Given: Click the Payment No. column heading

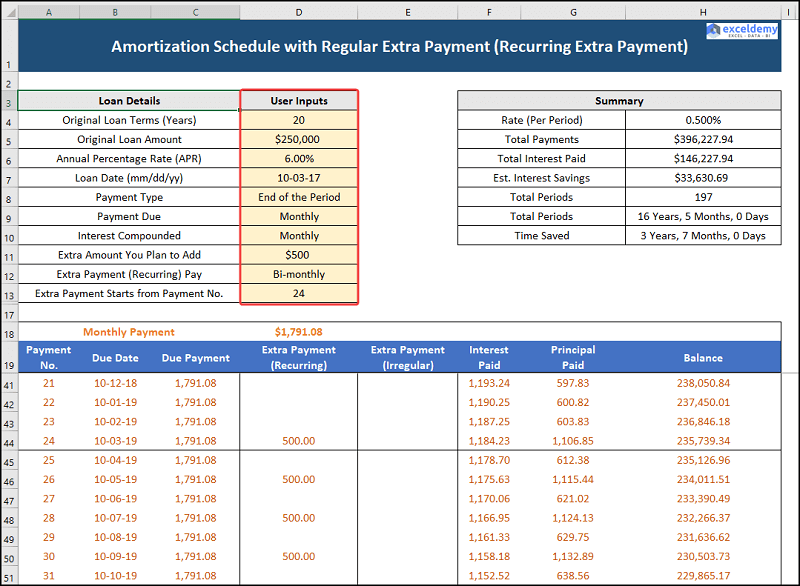Looking at the screenshot, I should click(x=48, y=357).
